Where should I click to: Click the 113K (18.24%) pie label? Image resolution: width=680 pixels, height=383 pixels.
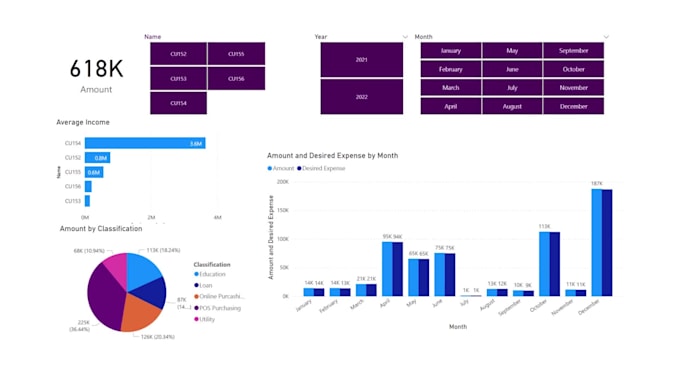pos(163,250)
